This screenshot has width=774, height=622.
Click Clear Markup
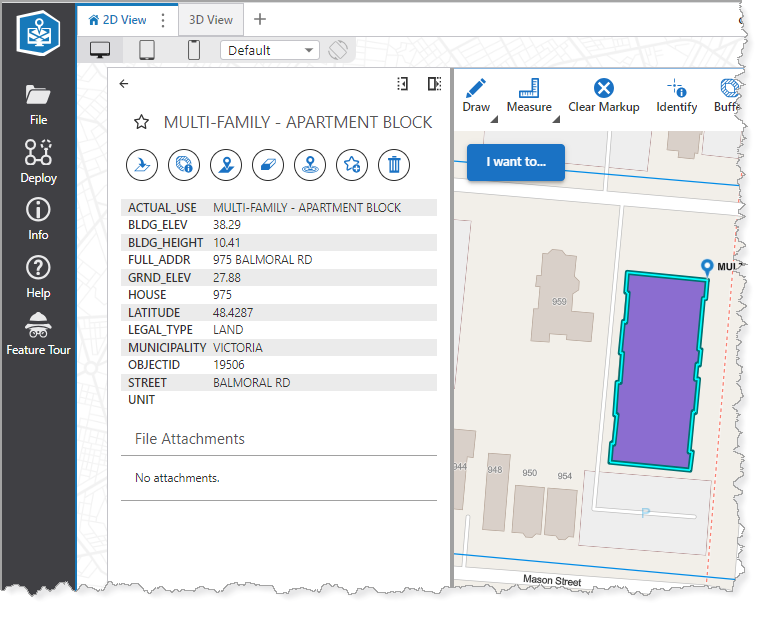point(604,96)
